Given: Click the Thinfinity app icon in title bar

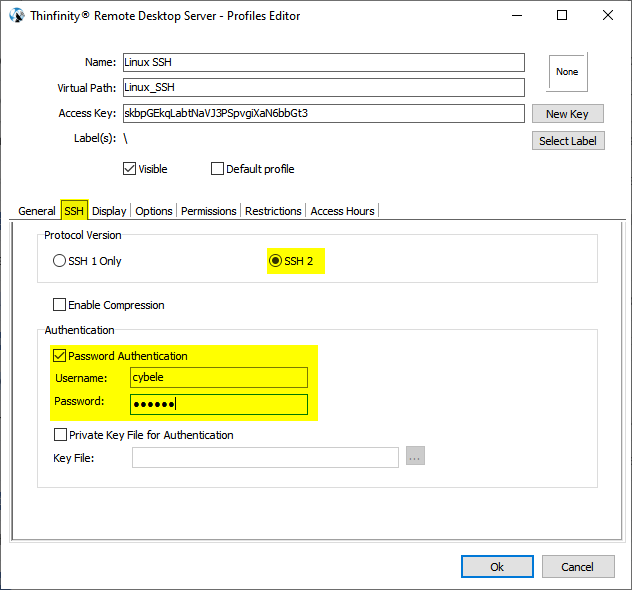Looking at the screenshot, I should pos(17,16).
